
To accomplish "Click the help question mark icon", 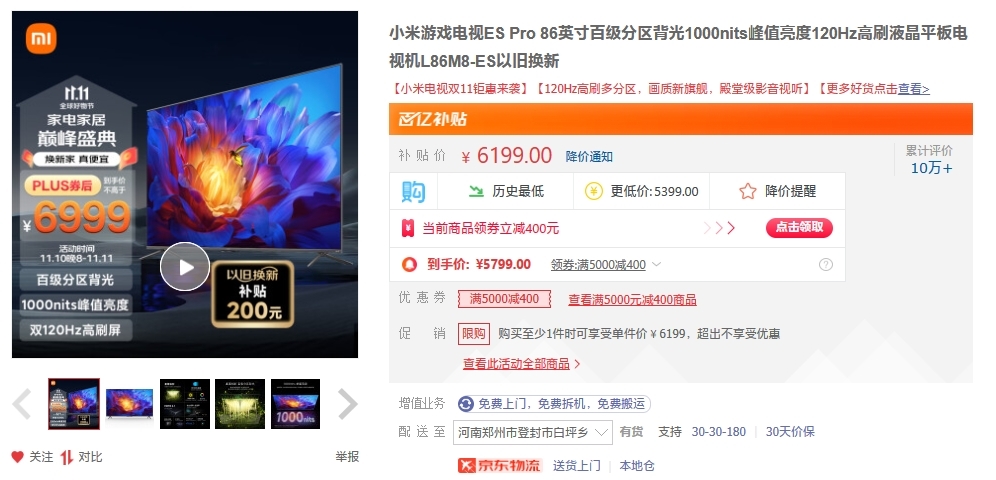I will click(826, 264).
